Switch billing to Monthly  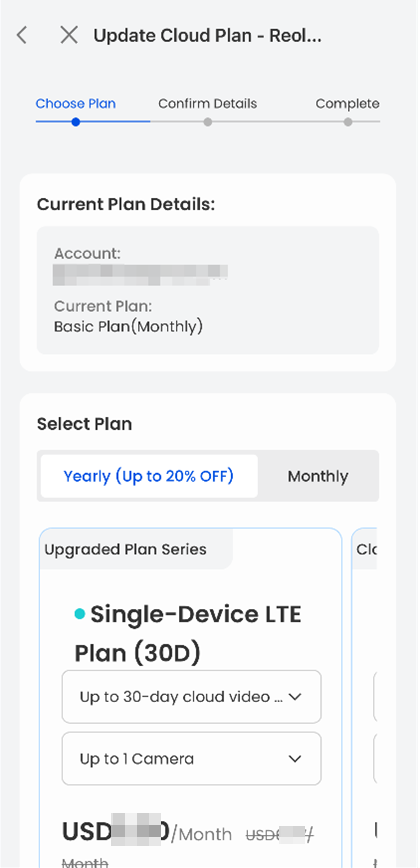coord(318,476)
